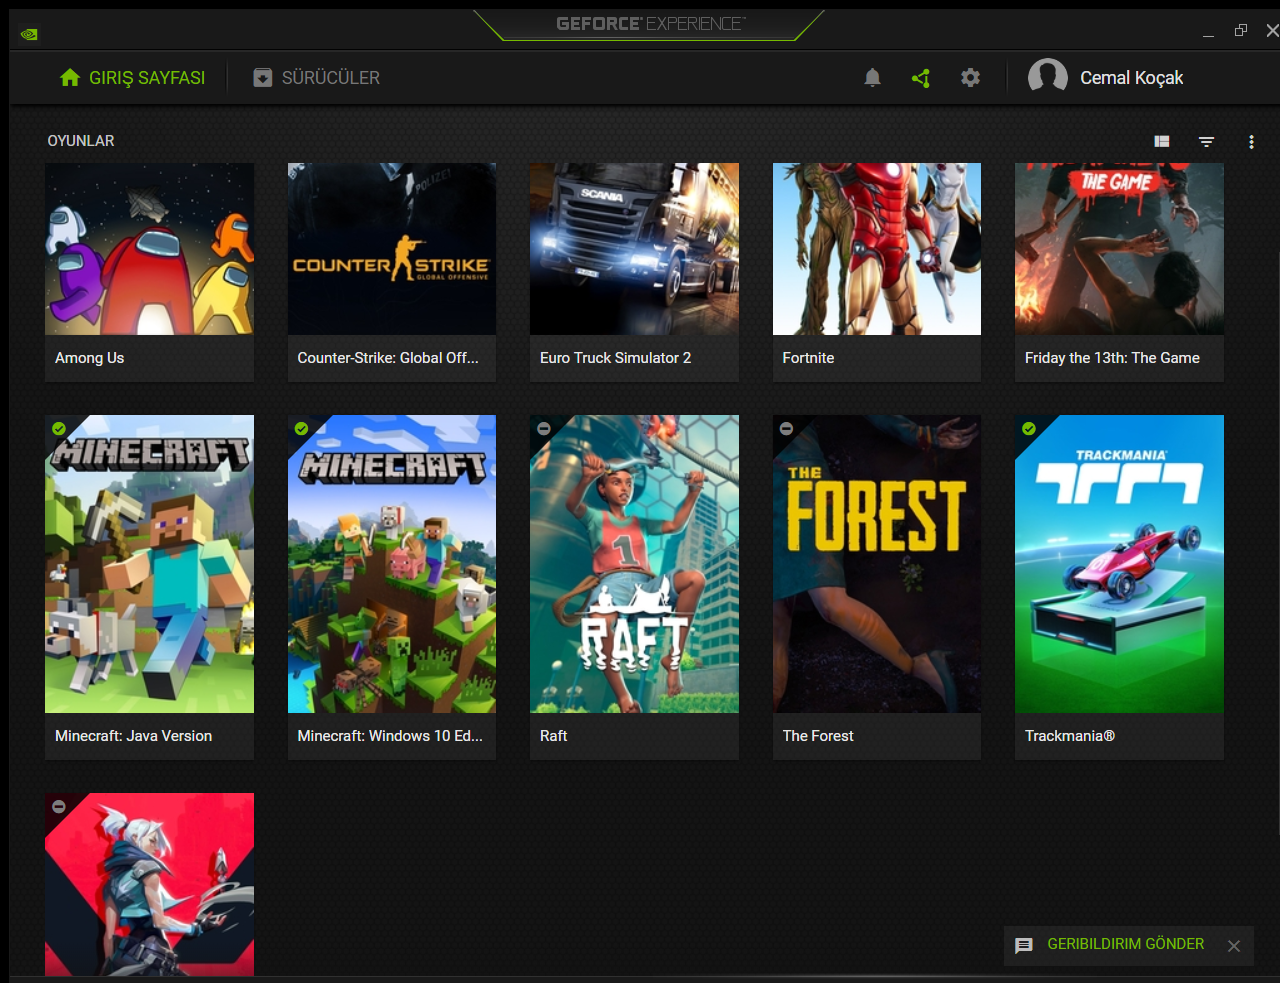Image resolution: width=1280 pixels, height=983 pixels.
Task: Click the not-optimized badge on The Forest
Action: coord(786,429)
